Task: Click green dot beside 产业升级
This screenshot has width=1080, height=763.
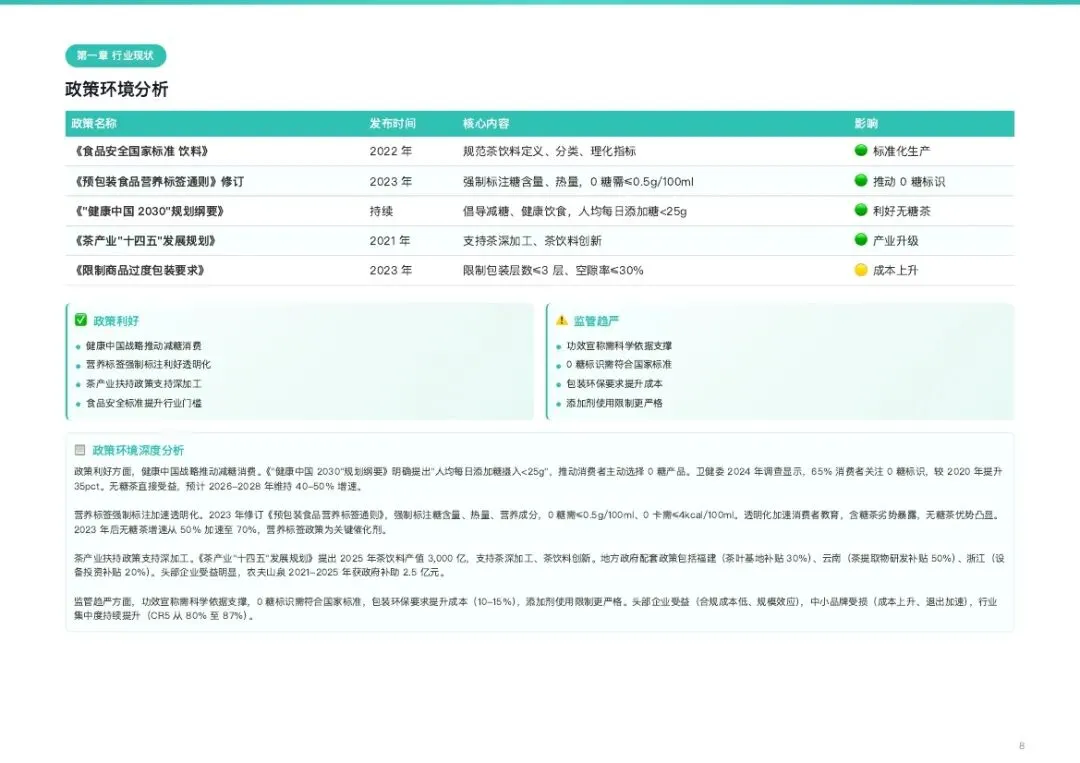Action: click(x=860, y=240)
